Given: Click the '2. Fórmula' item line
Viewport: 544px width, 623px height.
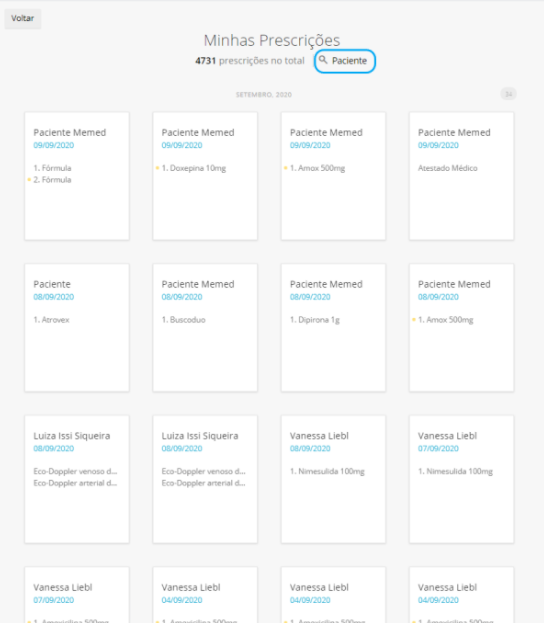Looking at the screenshot, I should [x=52, y=180].
